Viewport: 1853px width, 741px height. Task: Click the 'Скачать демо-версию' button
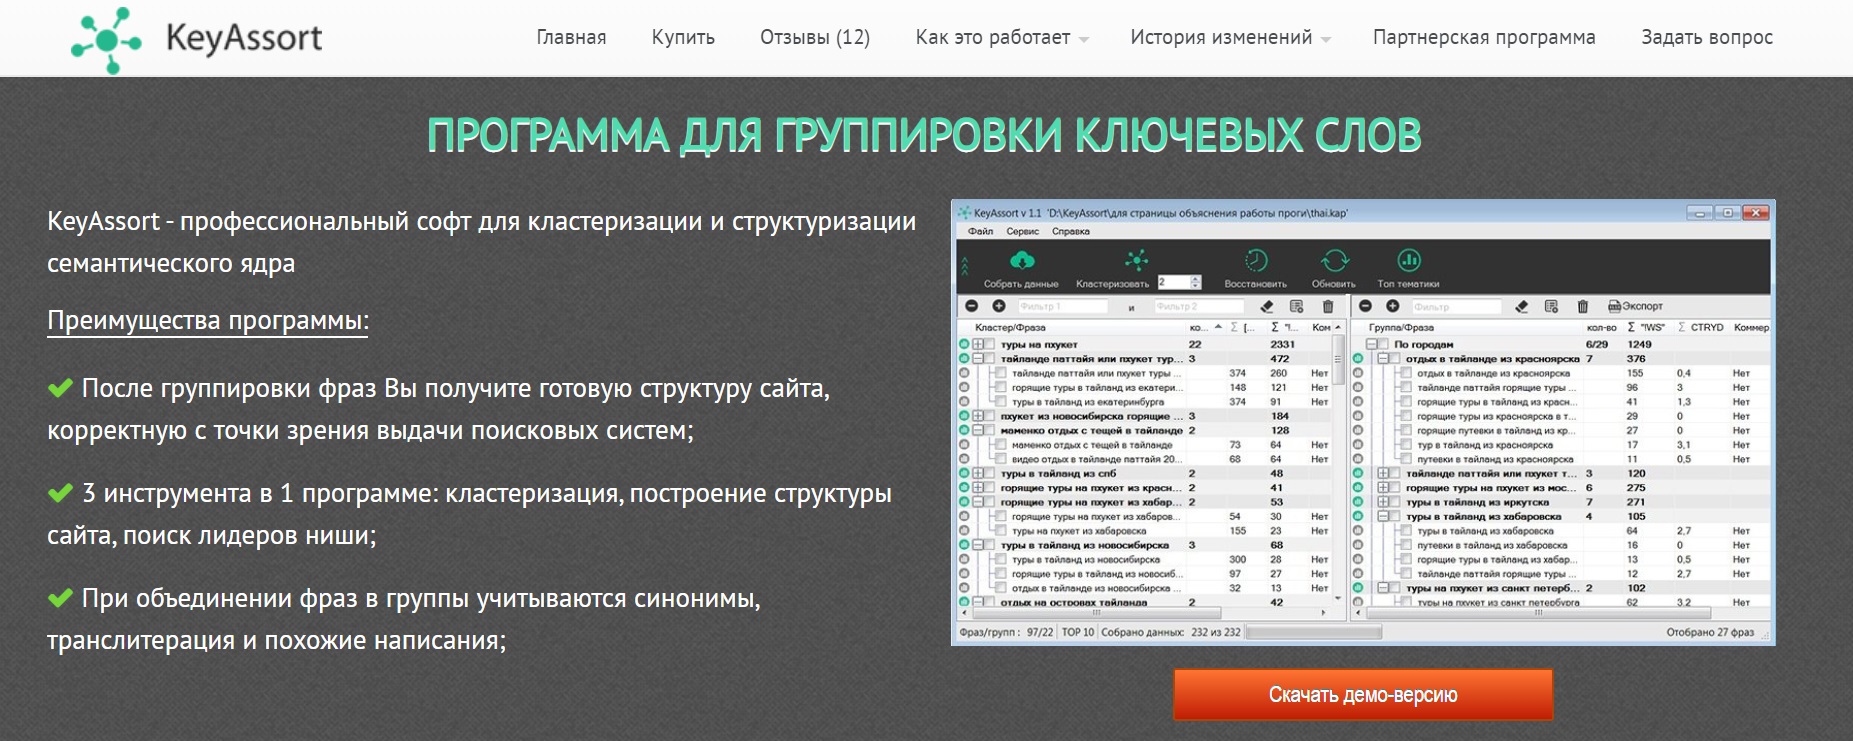1362,695
